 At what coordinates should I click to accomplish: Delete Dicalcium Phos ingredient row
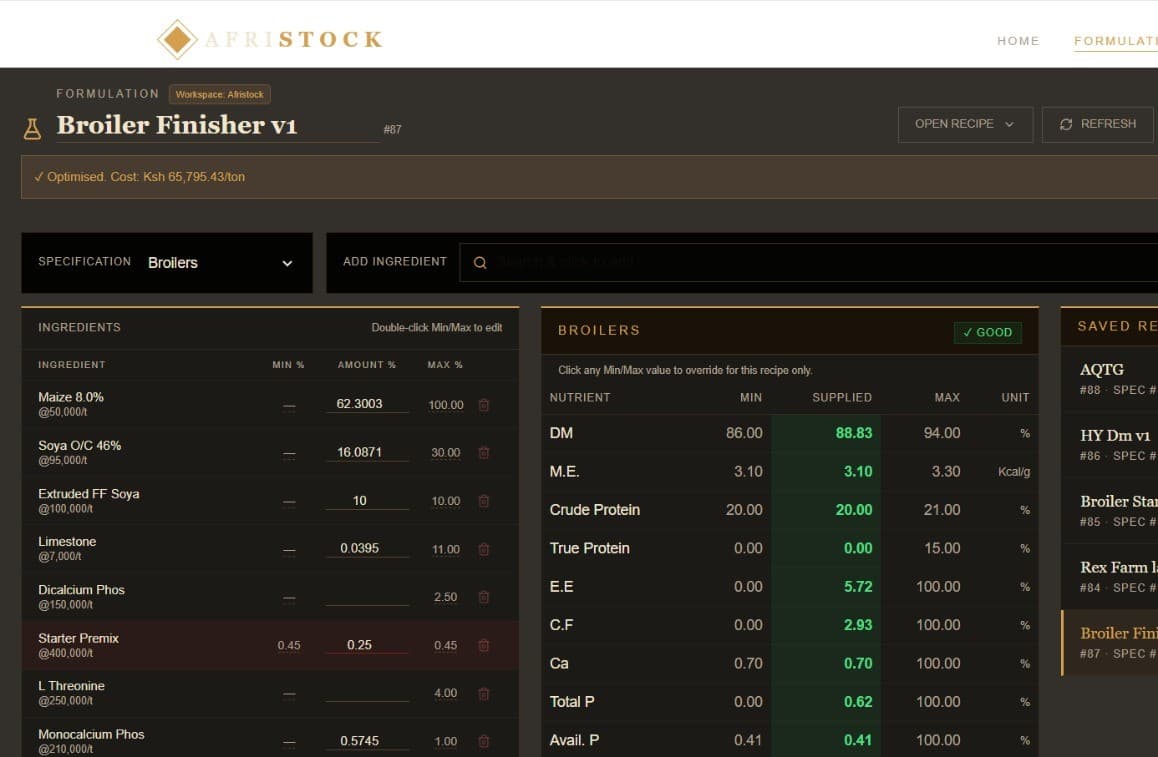pos(484,597)
